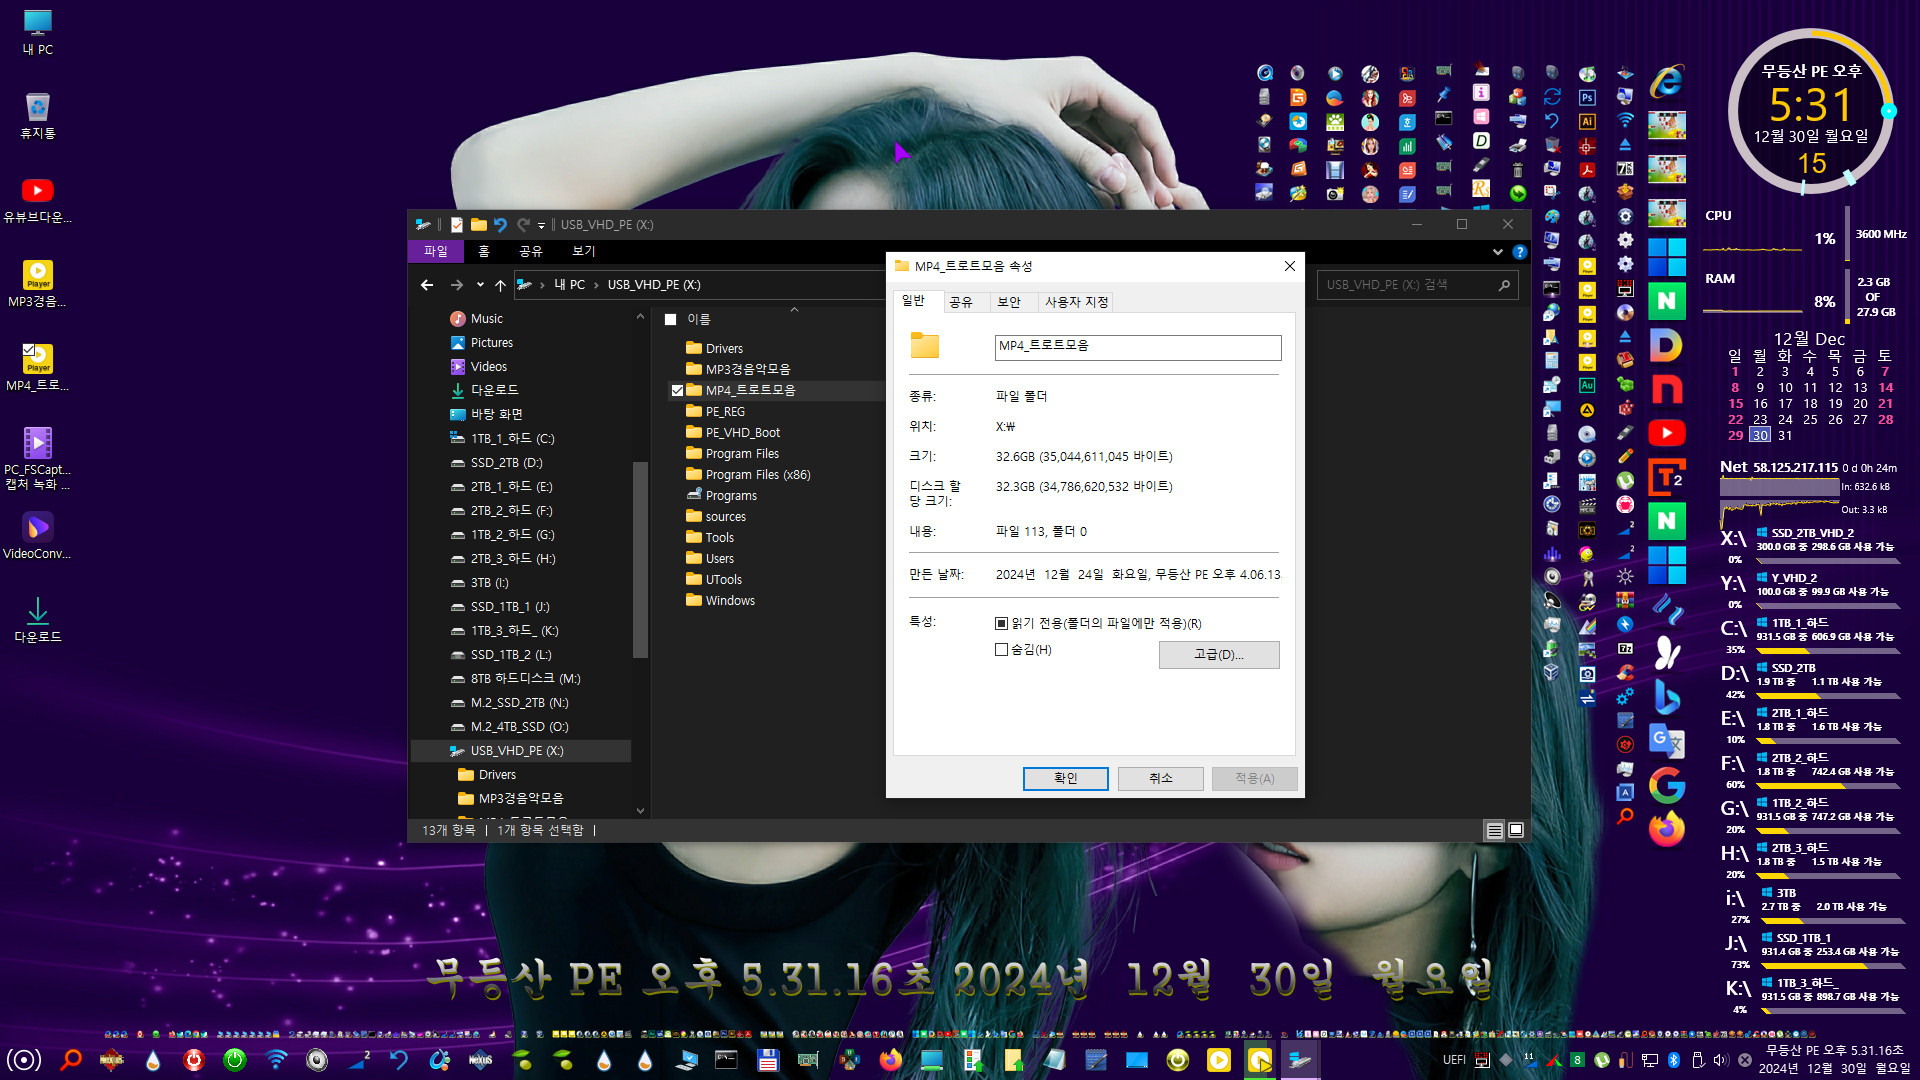This screenshot has width=1920, height=1080.
Task: Click the Up one level arrow
Action: click(x=500, y=285)
